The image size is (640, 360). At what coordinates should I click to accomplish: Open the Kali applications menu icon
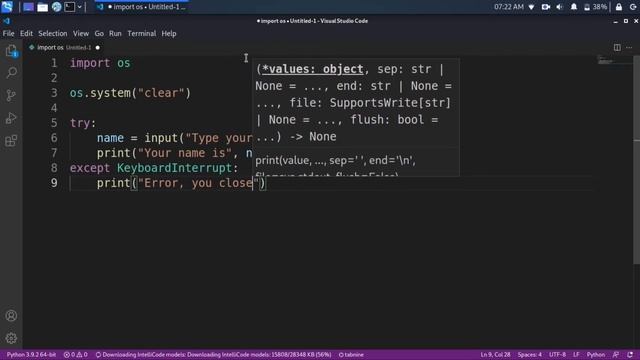7,7
